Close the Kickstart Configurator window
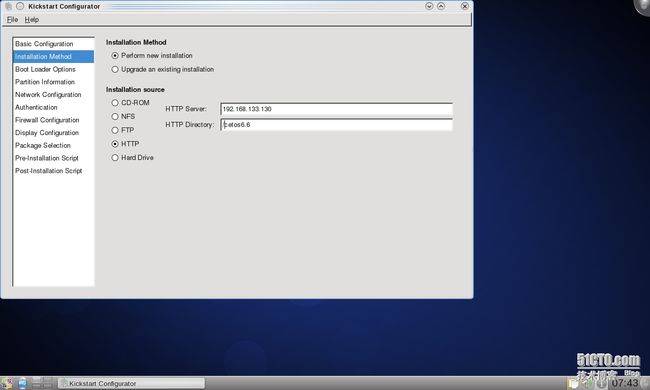Viewport: 650px width, 390px height. tap(465, 6)
